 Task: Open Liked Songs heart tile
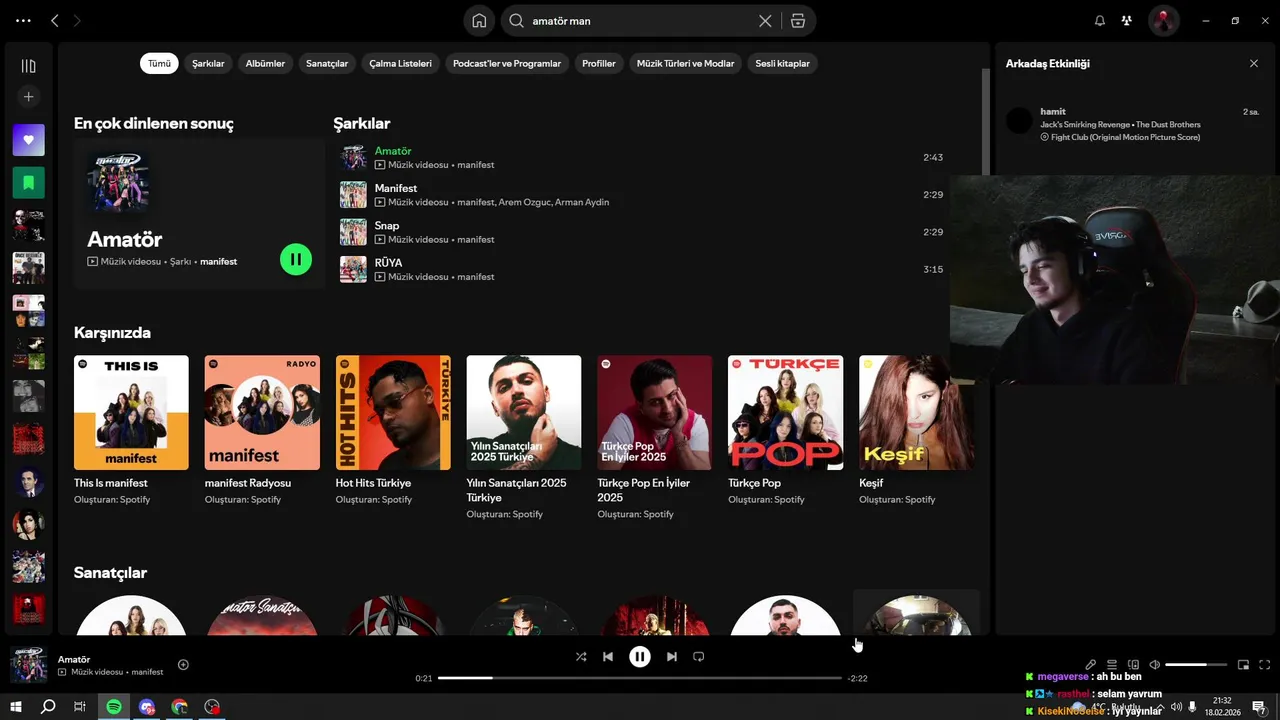click(x=28, y=140)
